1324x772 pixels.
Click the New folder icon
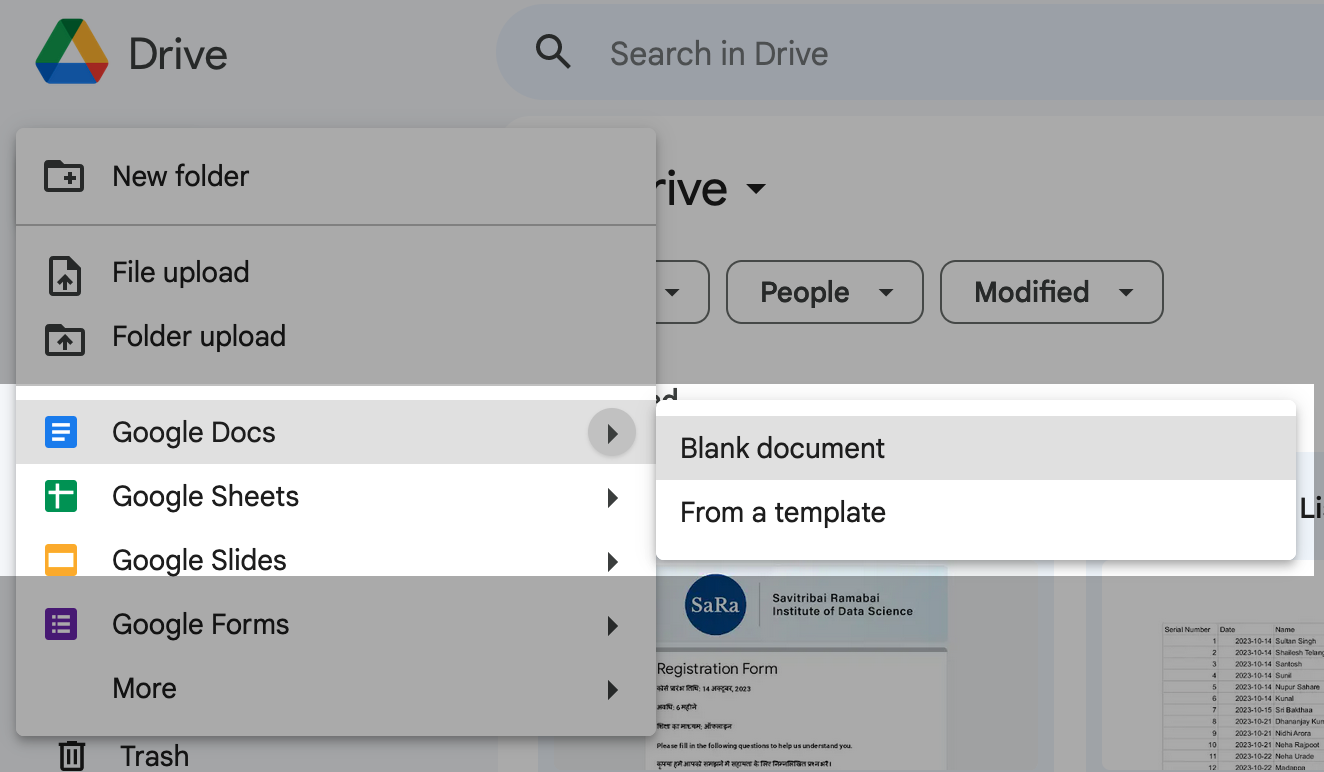[x=65, y=176]
